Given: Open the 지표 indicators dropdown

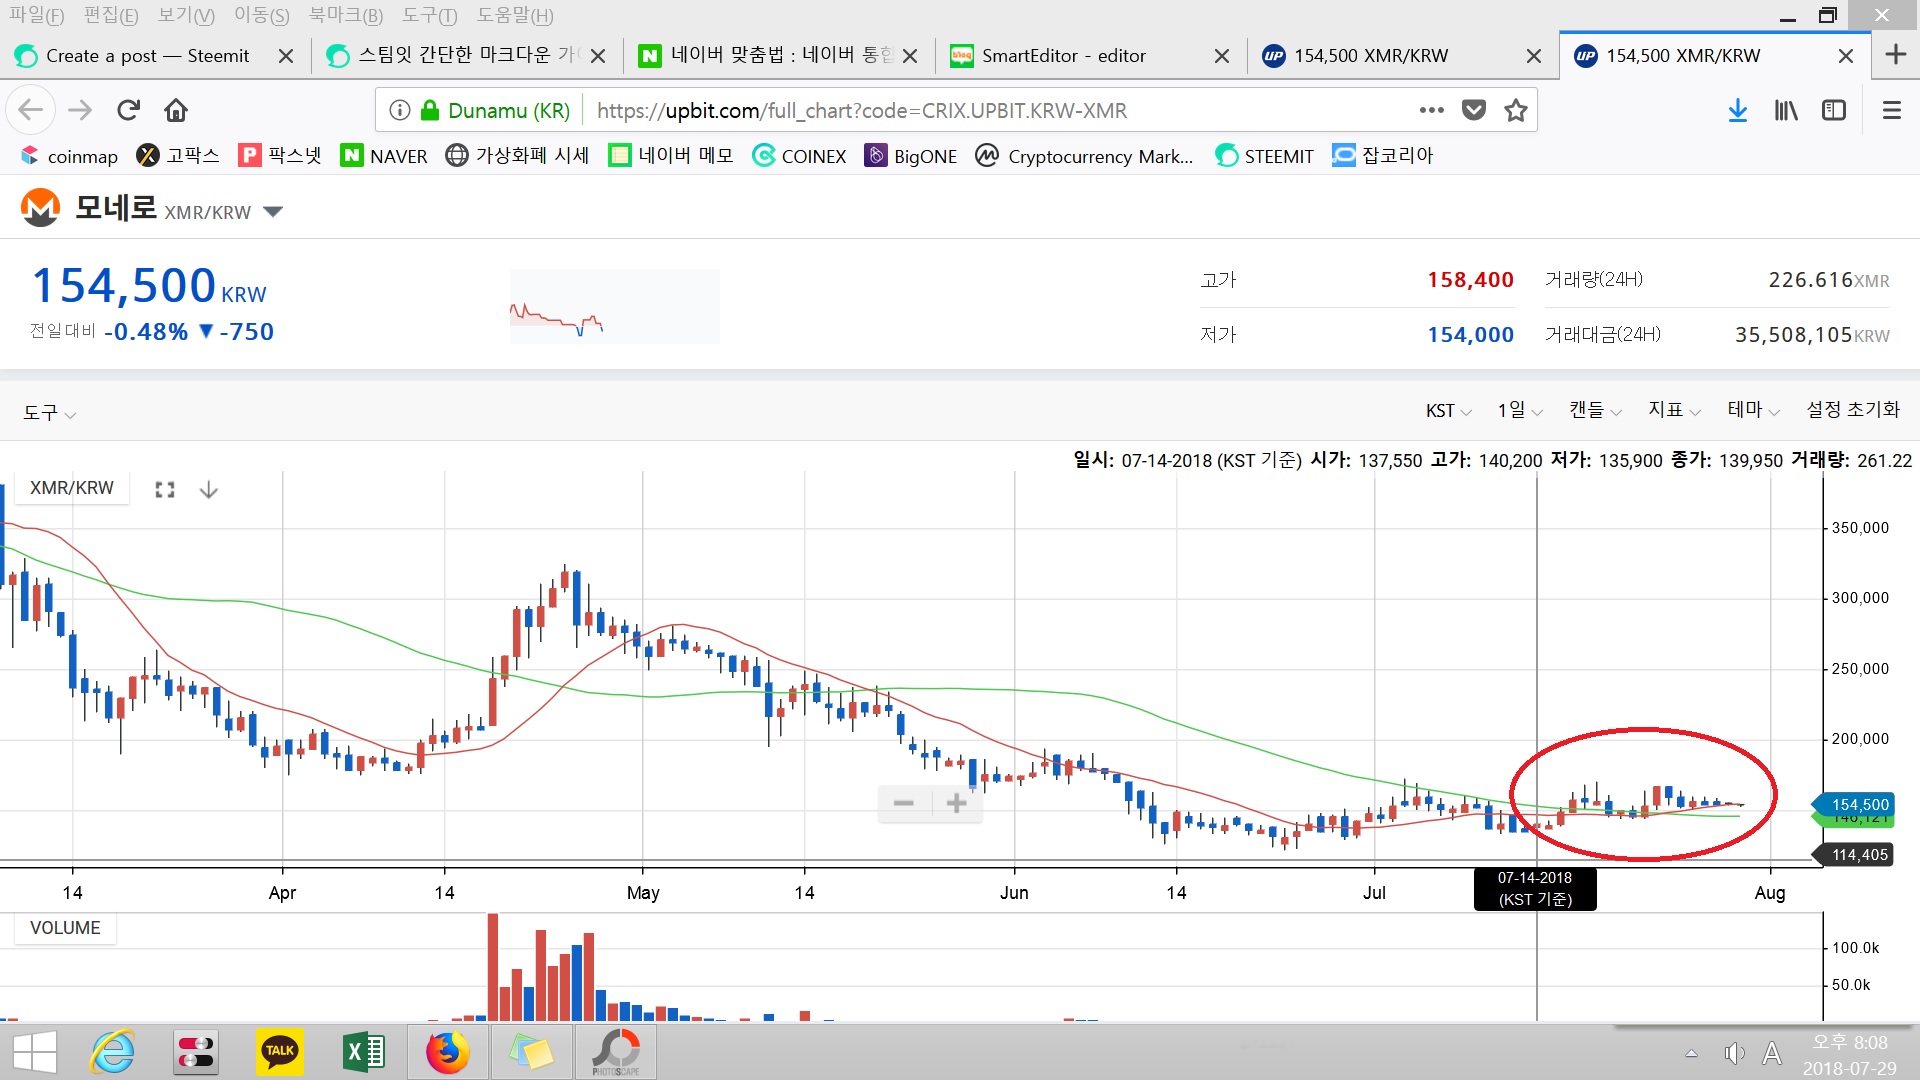Looking at the screenshot, I should 1674,410.
